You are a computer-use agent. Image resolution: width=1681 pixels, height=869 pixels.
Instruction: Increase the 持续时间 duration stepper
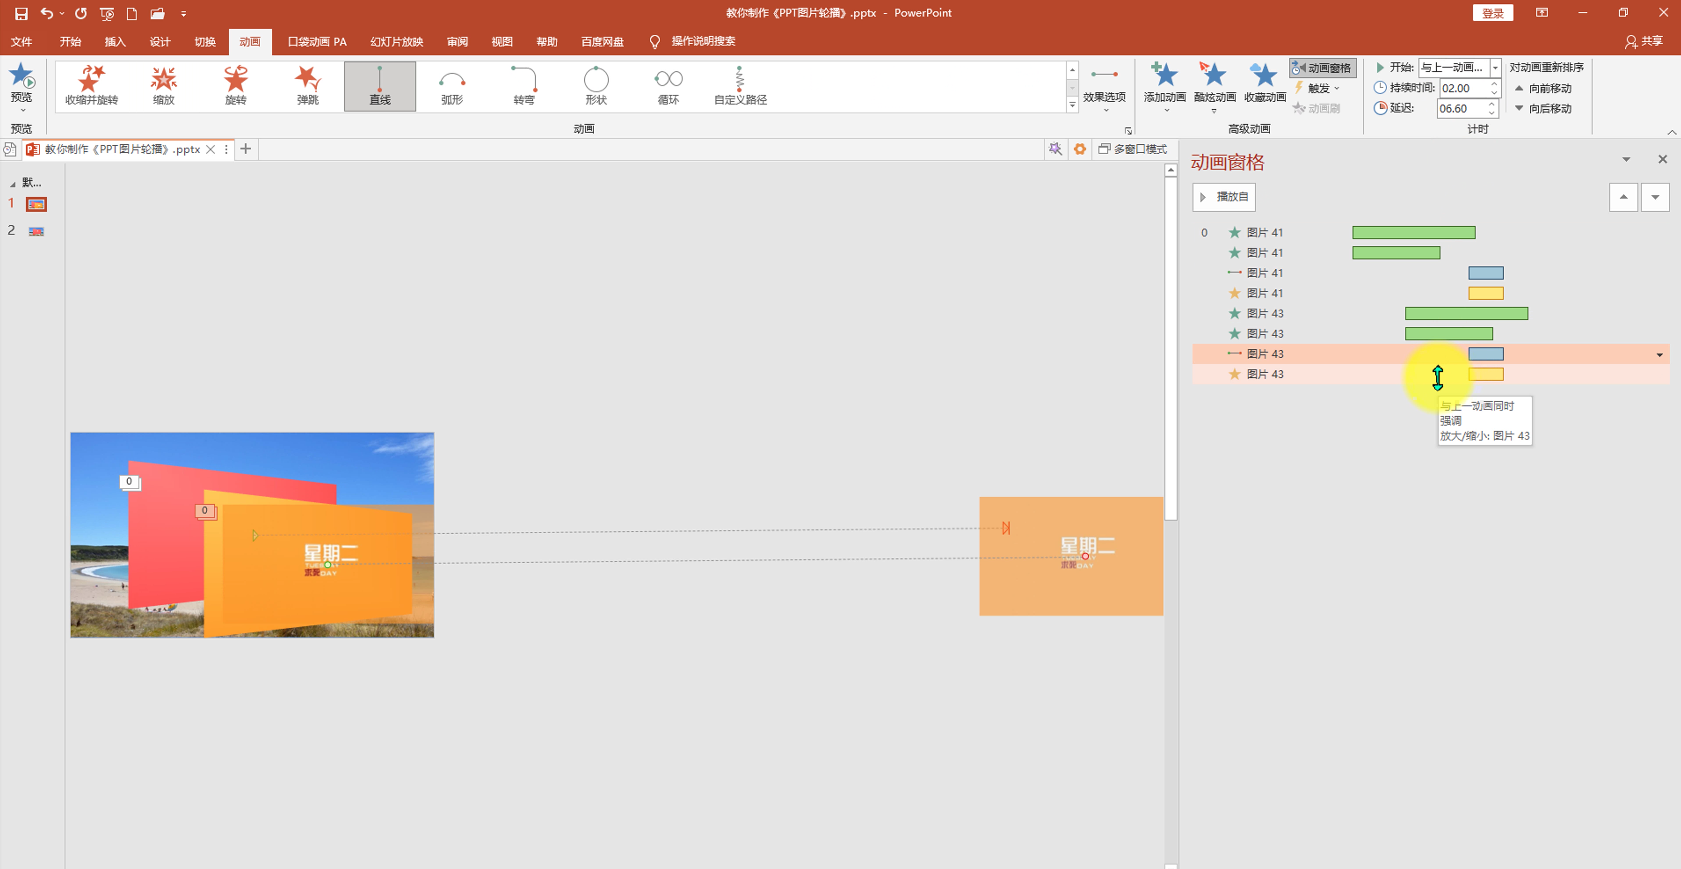point(1494,84)
